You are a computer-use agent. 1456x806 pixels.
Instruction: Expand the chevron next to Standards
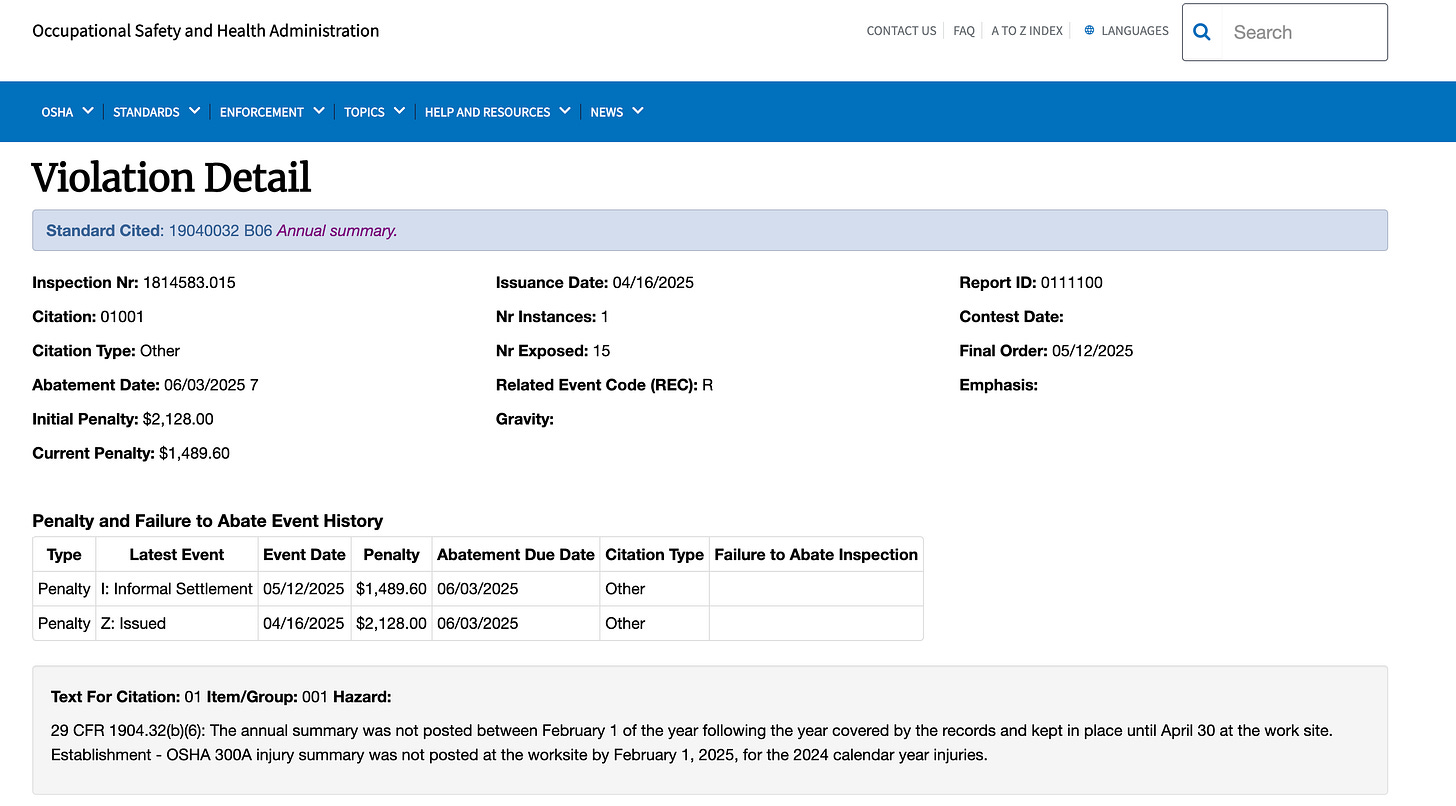(x=194, y=111)
